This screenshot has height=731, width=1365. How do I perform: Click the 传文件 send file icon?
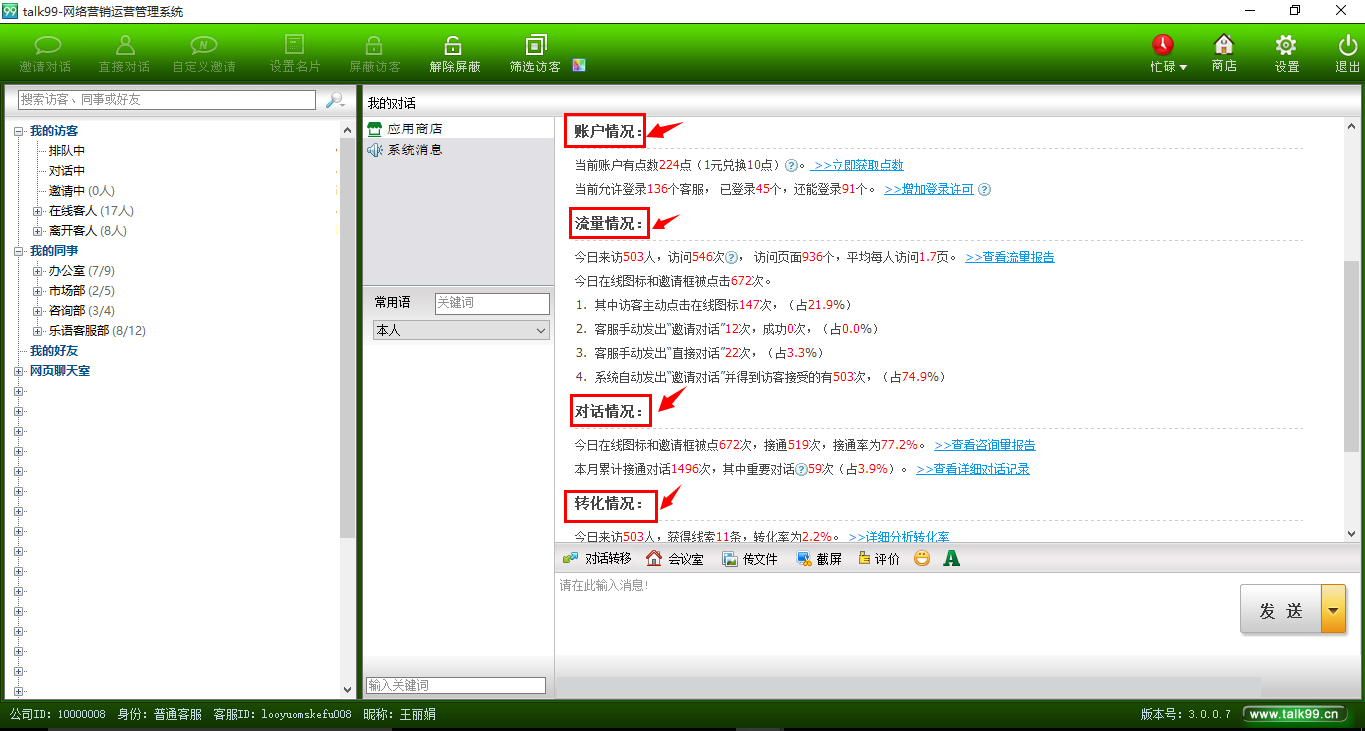click(x=730, y=559)
